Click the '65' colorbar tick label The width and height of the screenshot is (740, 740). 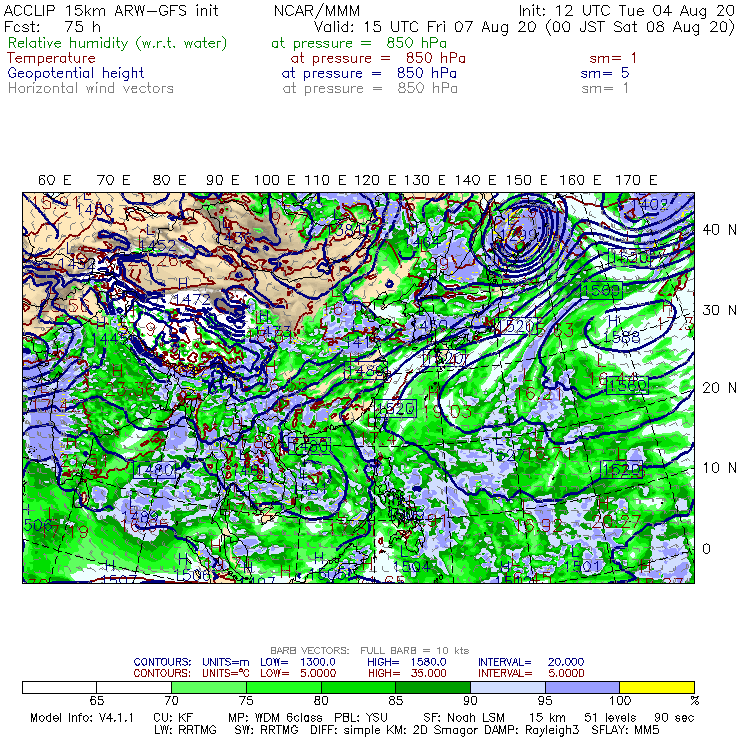coord(97,701)
